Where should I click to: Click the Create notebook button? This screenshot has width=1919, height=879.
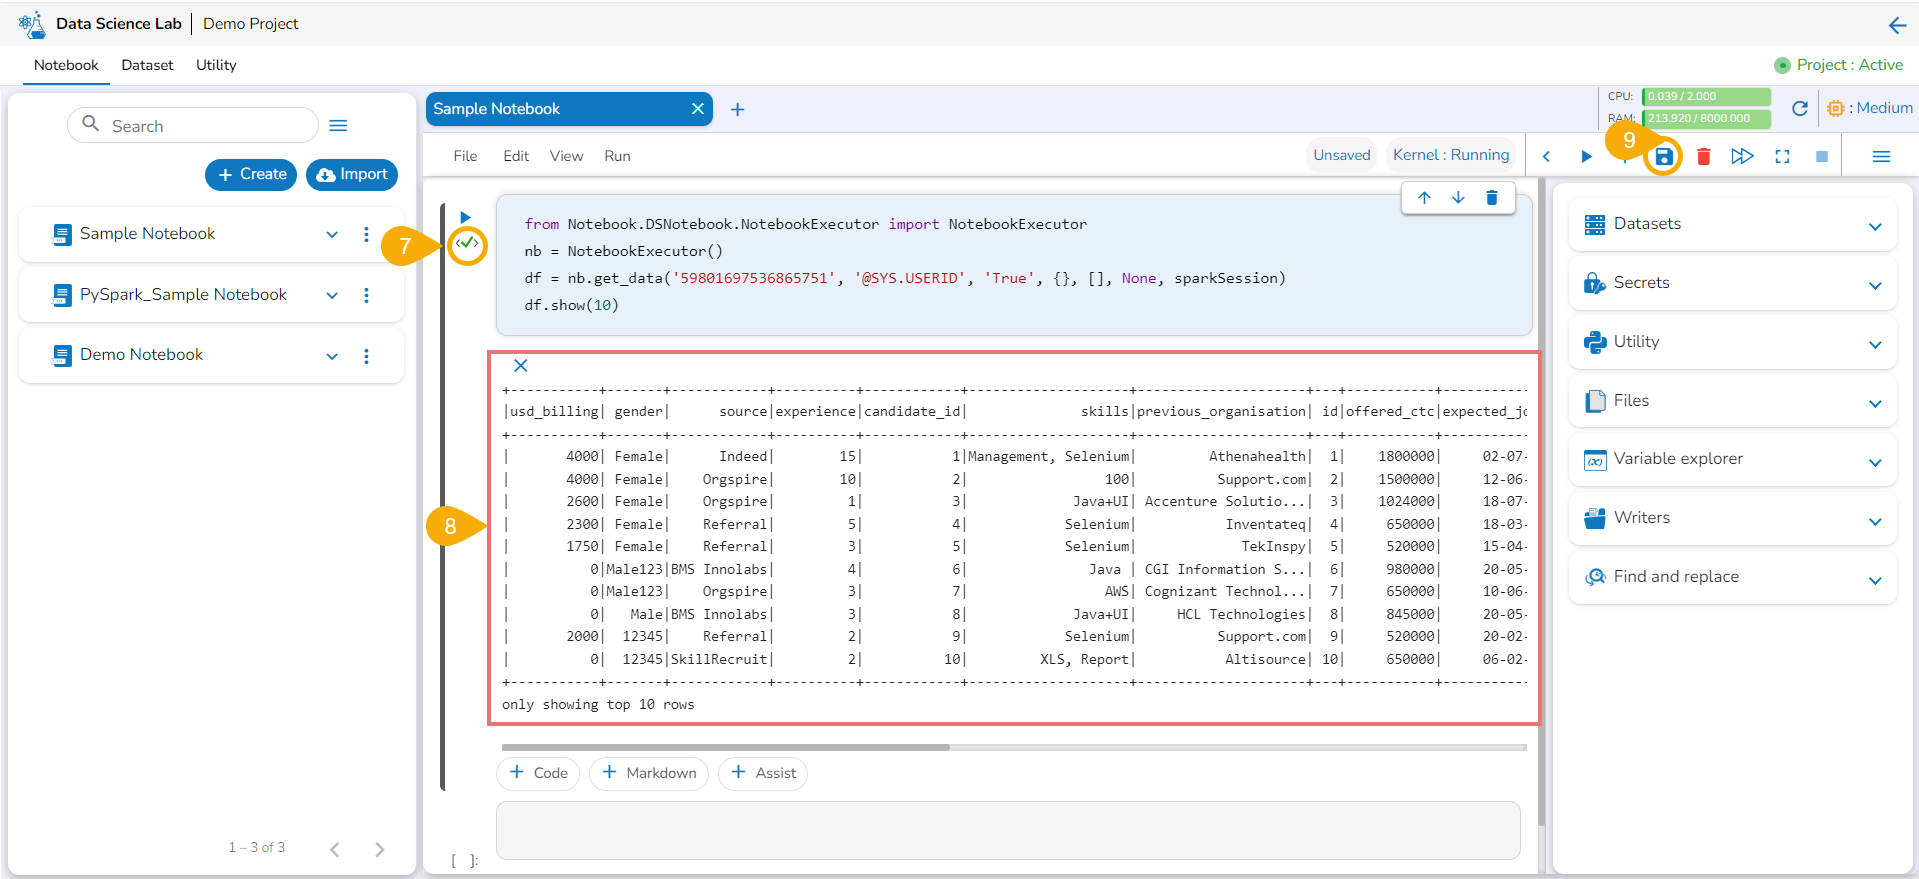251,174
